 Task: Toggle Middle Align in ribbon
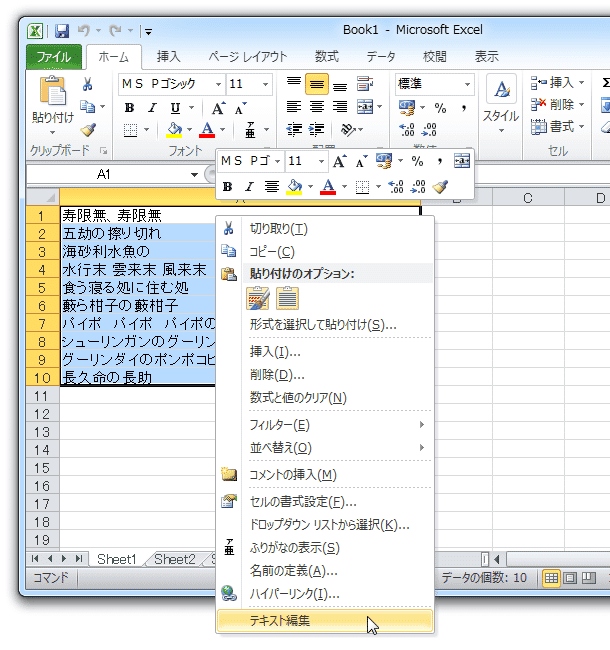point(317,84)
